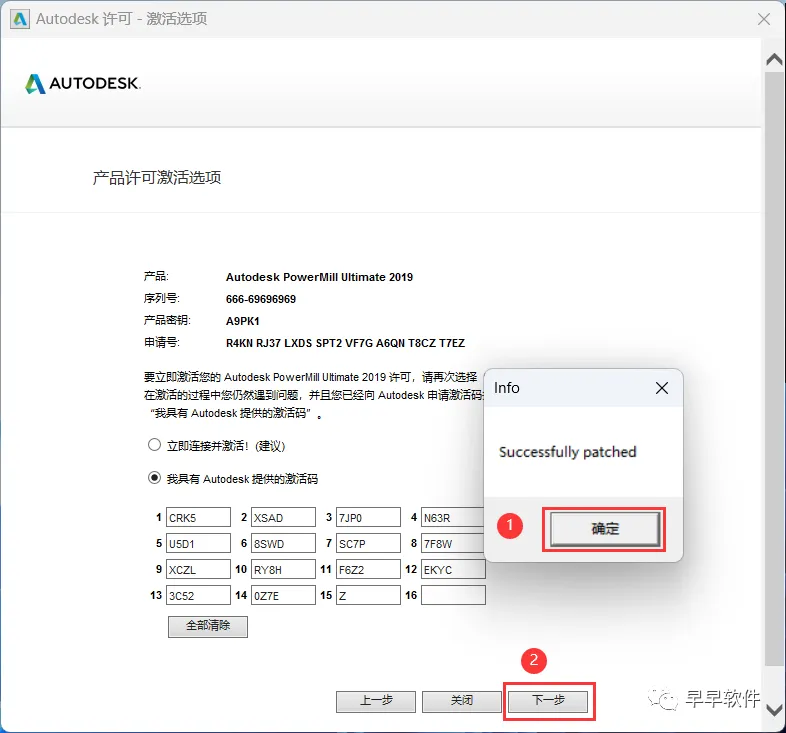Click the scrollbar up arrow
786x733 pixels.
point(774,59)
